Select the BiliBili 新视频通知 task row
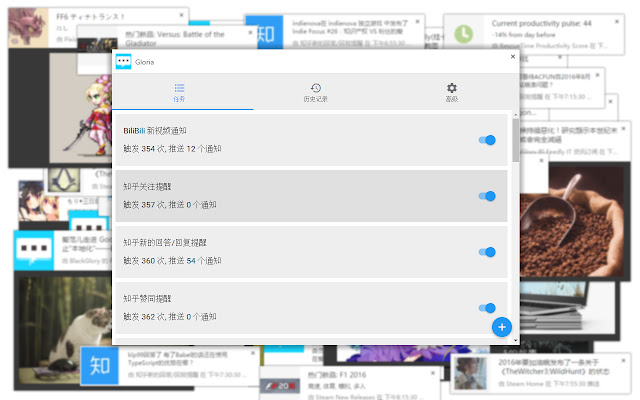The image size is (640, 400). tap(311, 140)
